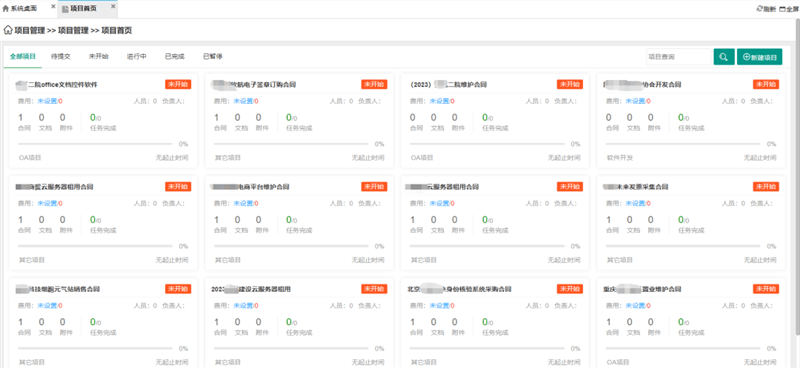Select the 项目首页 tab
This screenshot has height=368, width=800.
[83, 9]
